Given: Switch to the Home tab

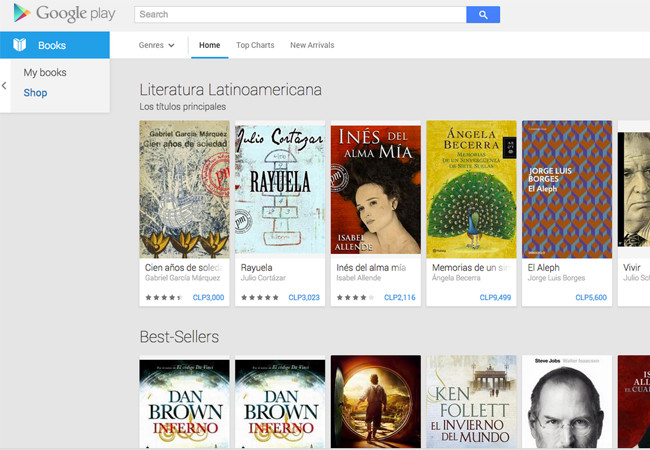Looking at the screenshot, I should pyautogui.click(x=209, y=45).
